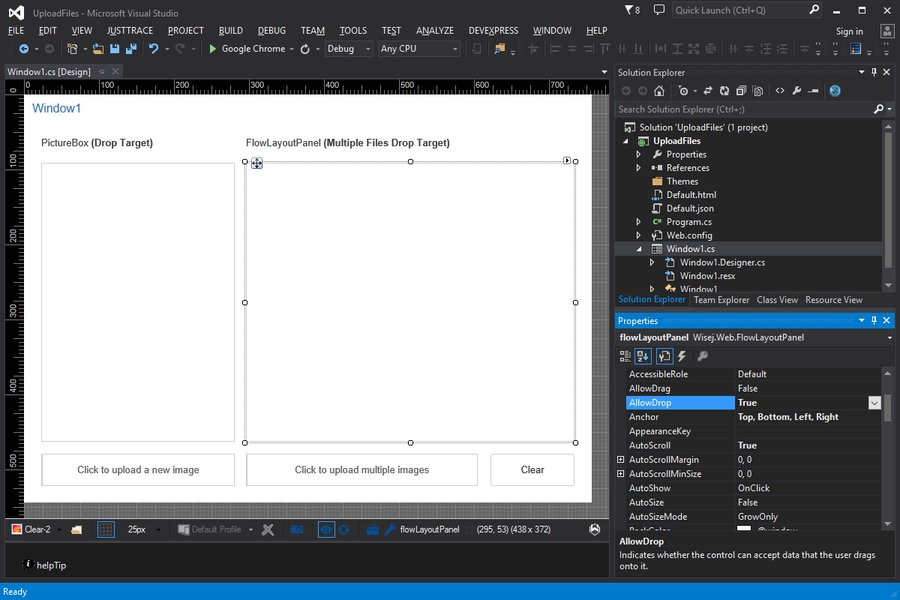Click the Save All toolbar icon

(x=131, y=48)
